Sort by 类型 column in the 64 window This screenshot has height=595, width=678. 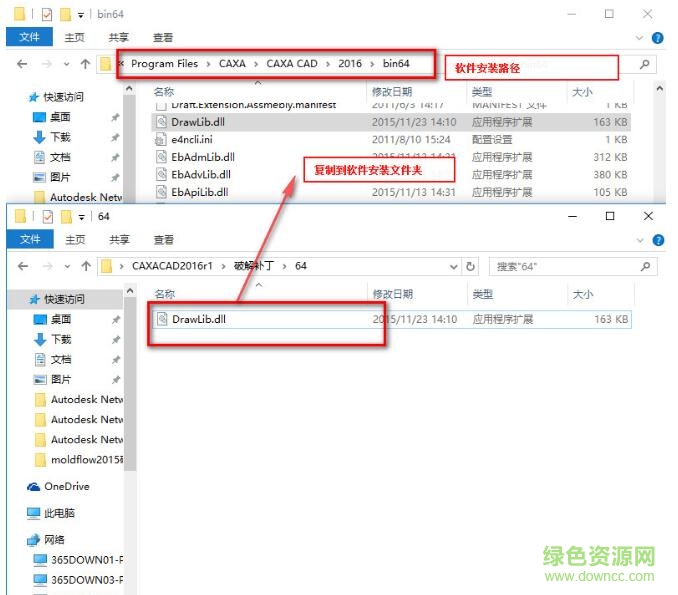[x=483, y=294]
